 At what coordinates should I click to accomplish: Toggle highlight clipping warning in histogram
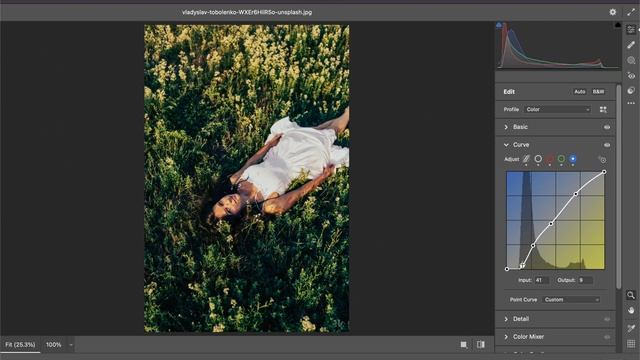click(x=618, y=25)
